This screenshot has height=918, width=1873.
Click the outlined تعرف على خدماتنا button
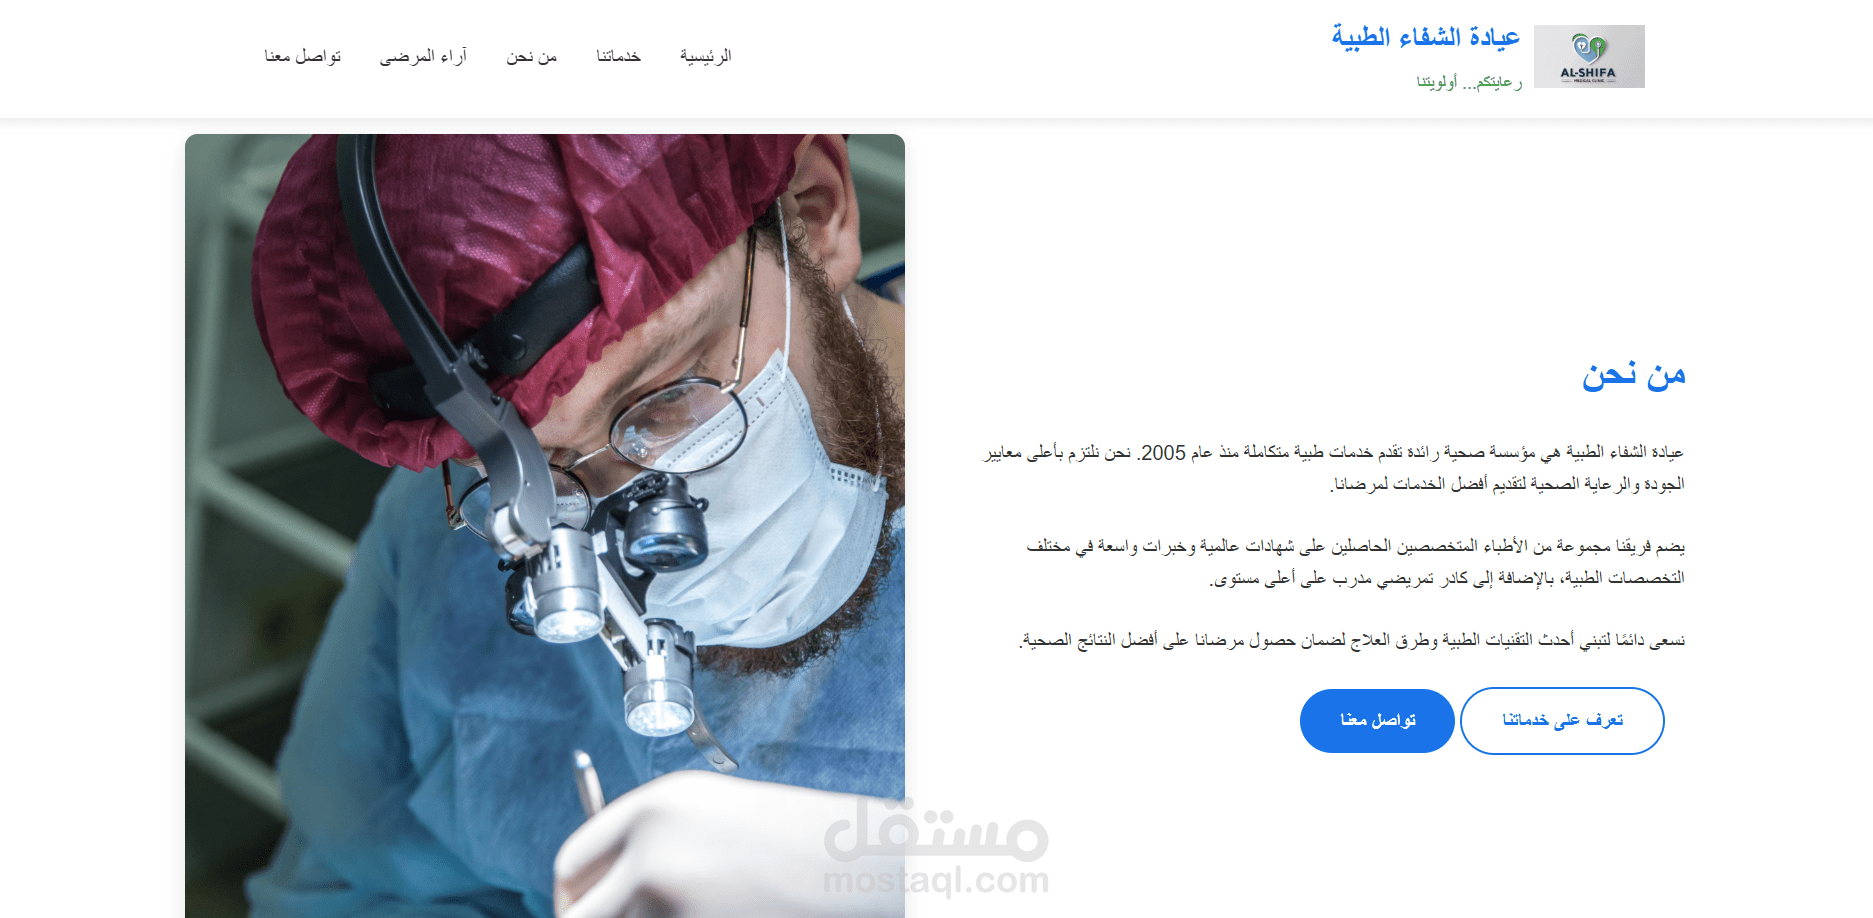pyautogui.click(x=1562, y=720)
